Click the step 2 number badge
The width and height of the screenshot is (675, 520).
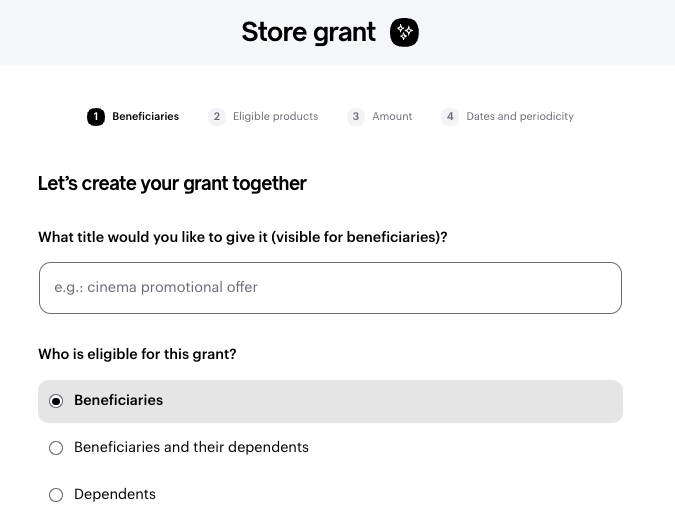pos(217,117)
